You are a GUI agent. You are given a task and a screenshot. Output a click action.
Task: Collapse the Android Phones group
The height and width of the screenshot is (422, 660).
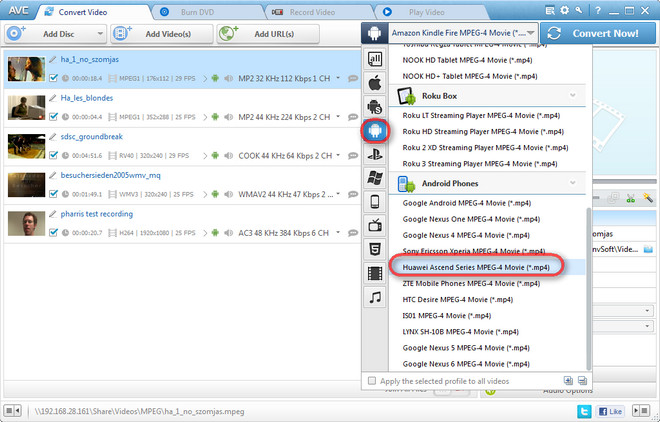pos(572,183)
